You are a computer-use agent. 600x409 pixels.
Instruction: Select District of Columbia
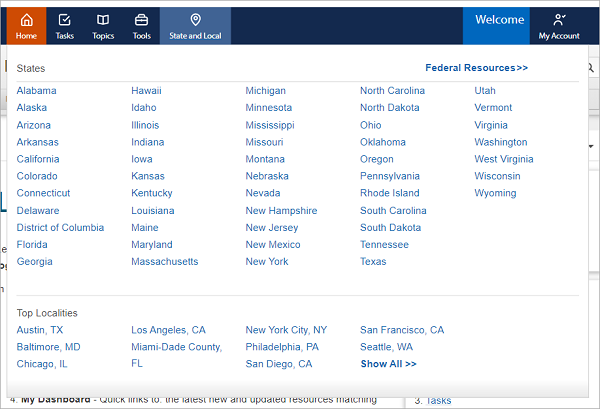(60, 228)
